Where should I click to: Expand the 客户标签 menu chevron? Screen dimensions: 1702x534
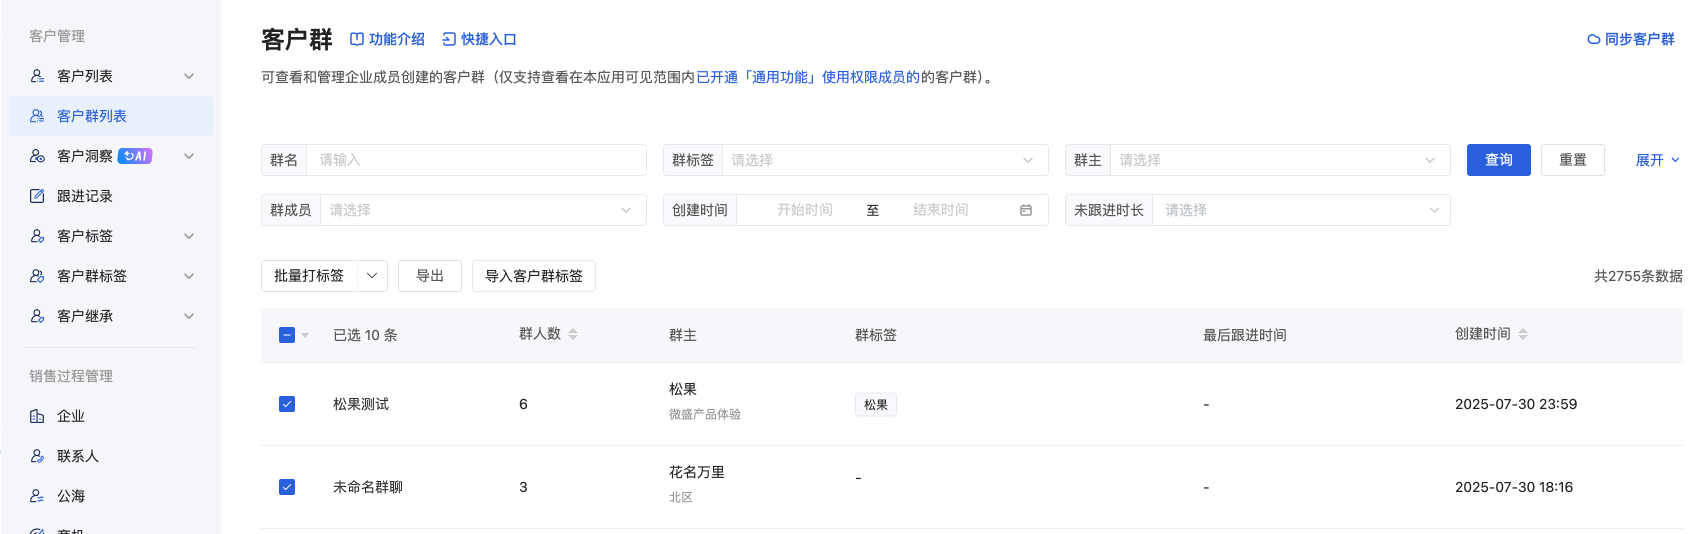(189, 236)
